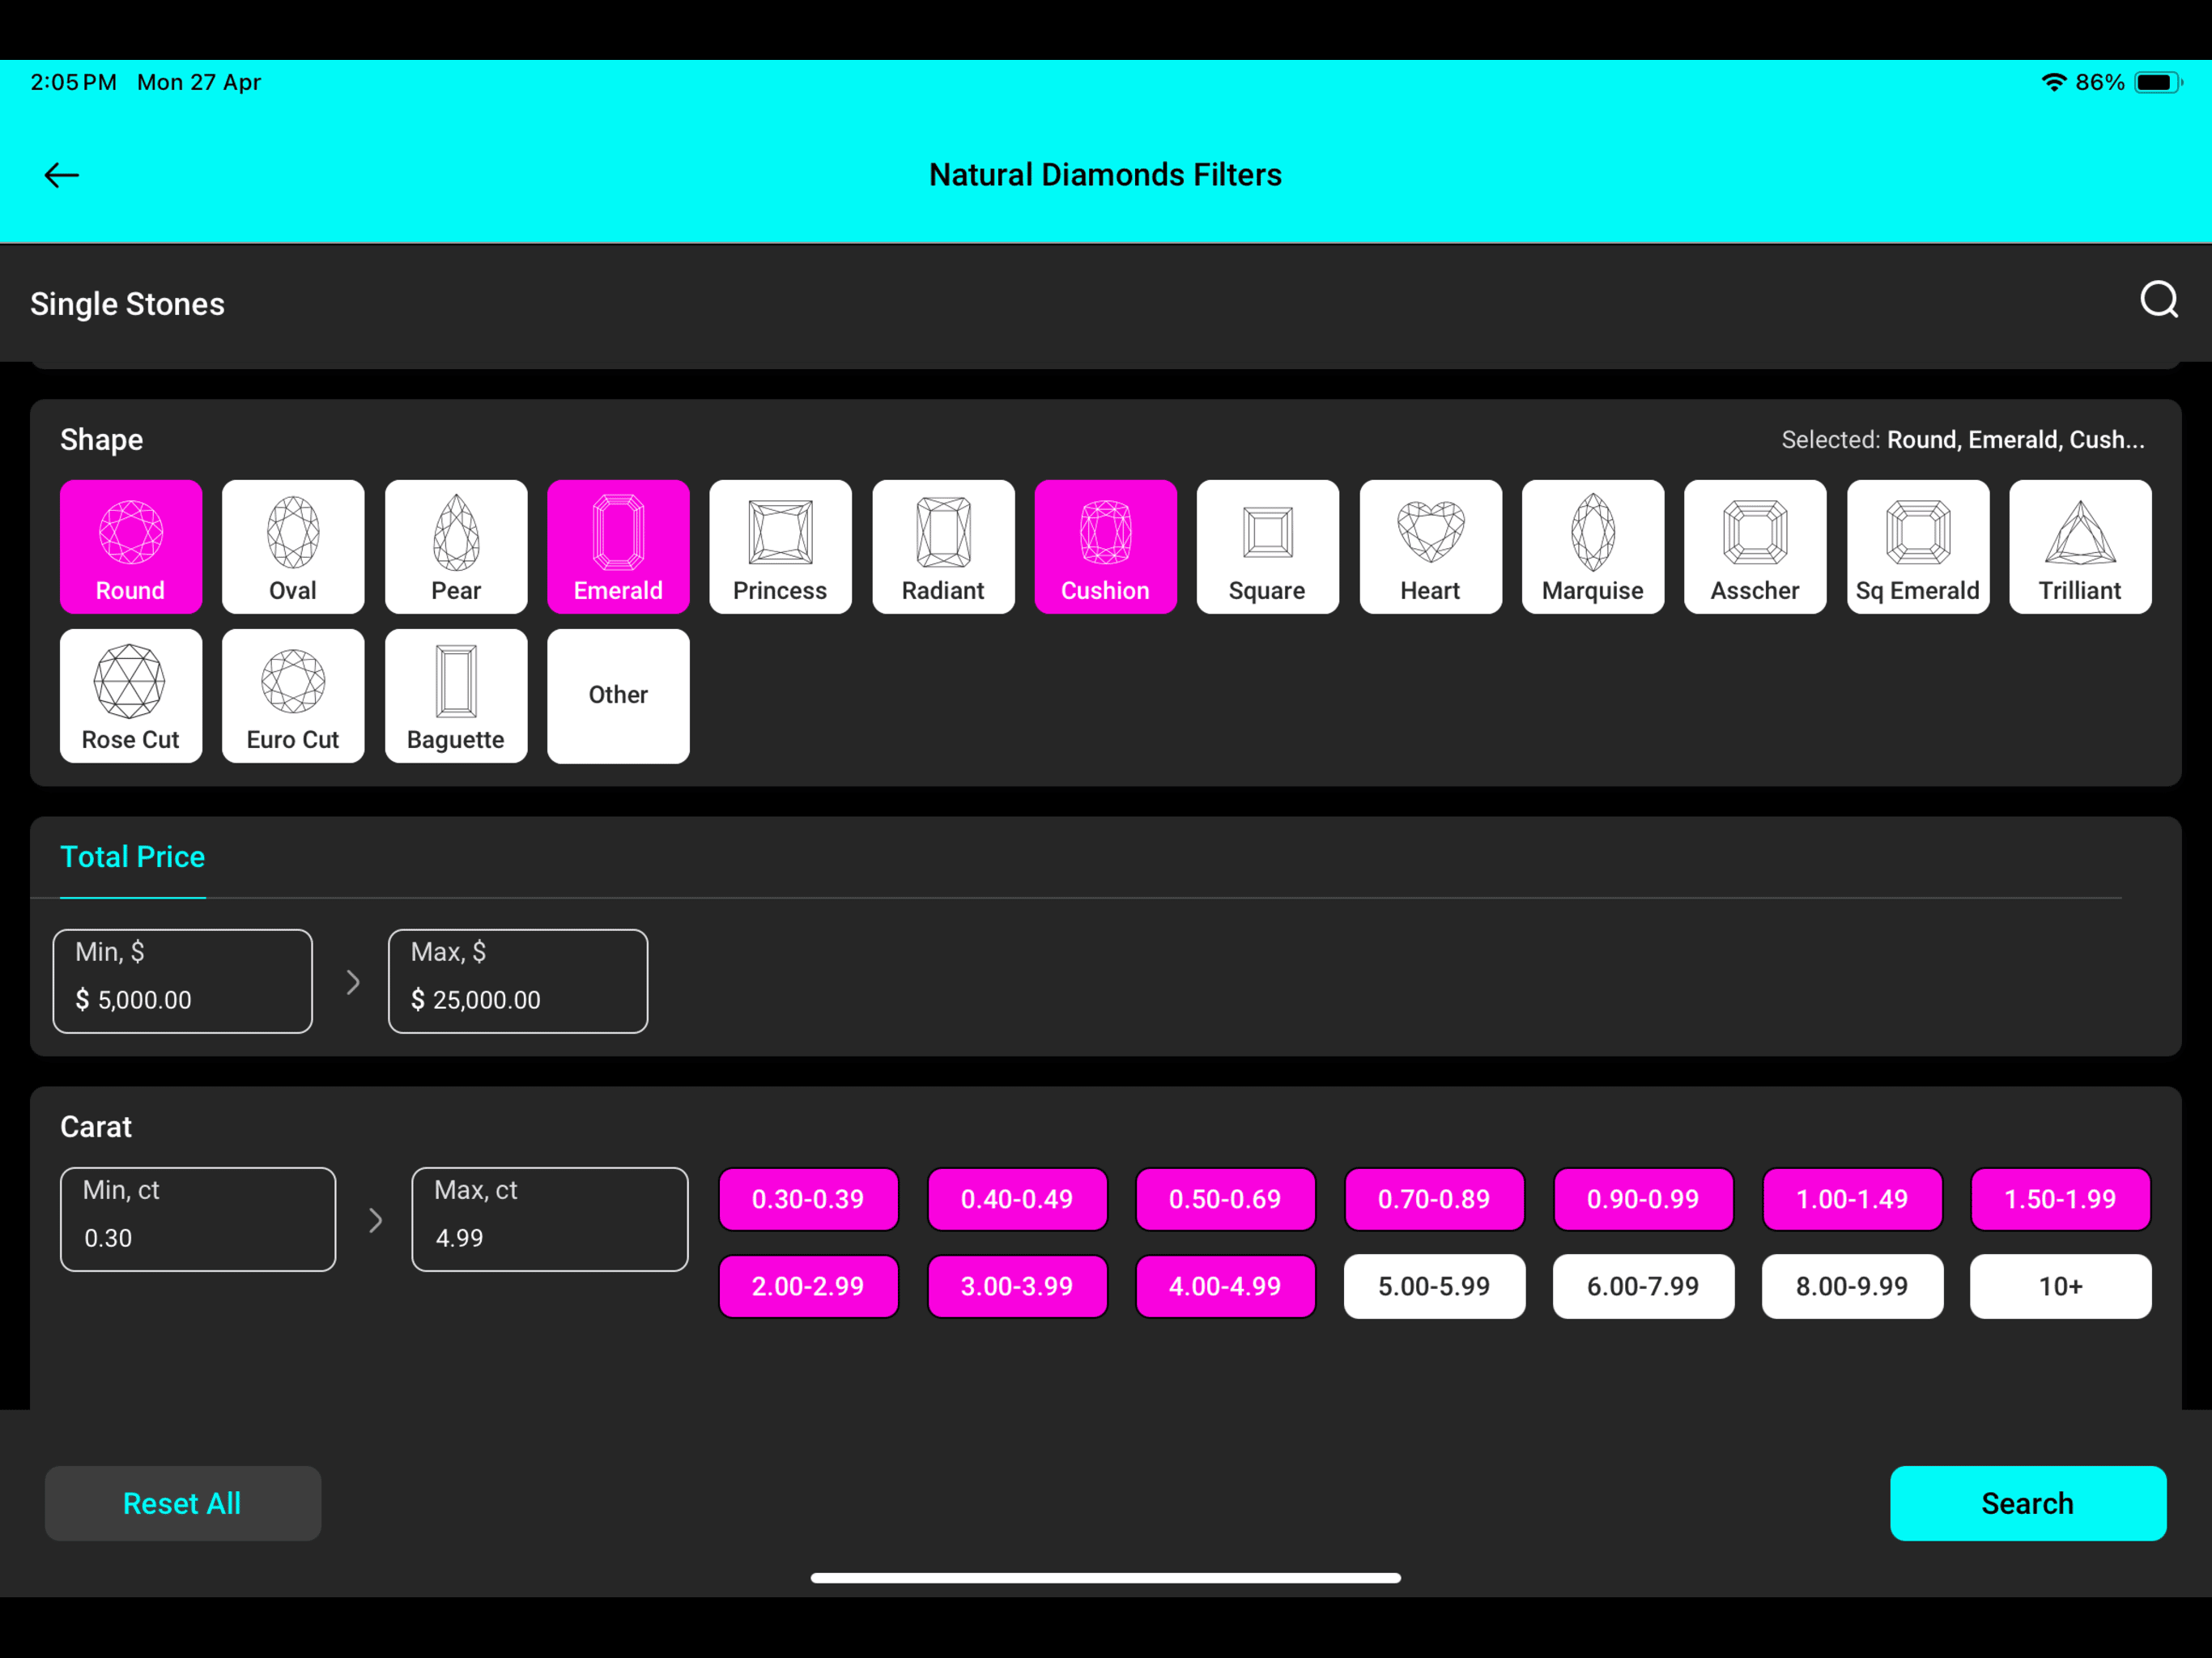Enable carat range 10+

tap(2060, 1286)
